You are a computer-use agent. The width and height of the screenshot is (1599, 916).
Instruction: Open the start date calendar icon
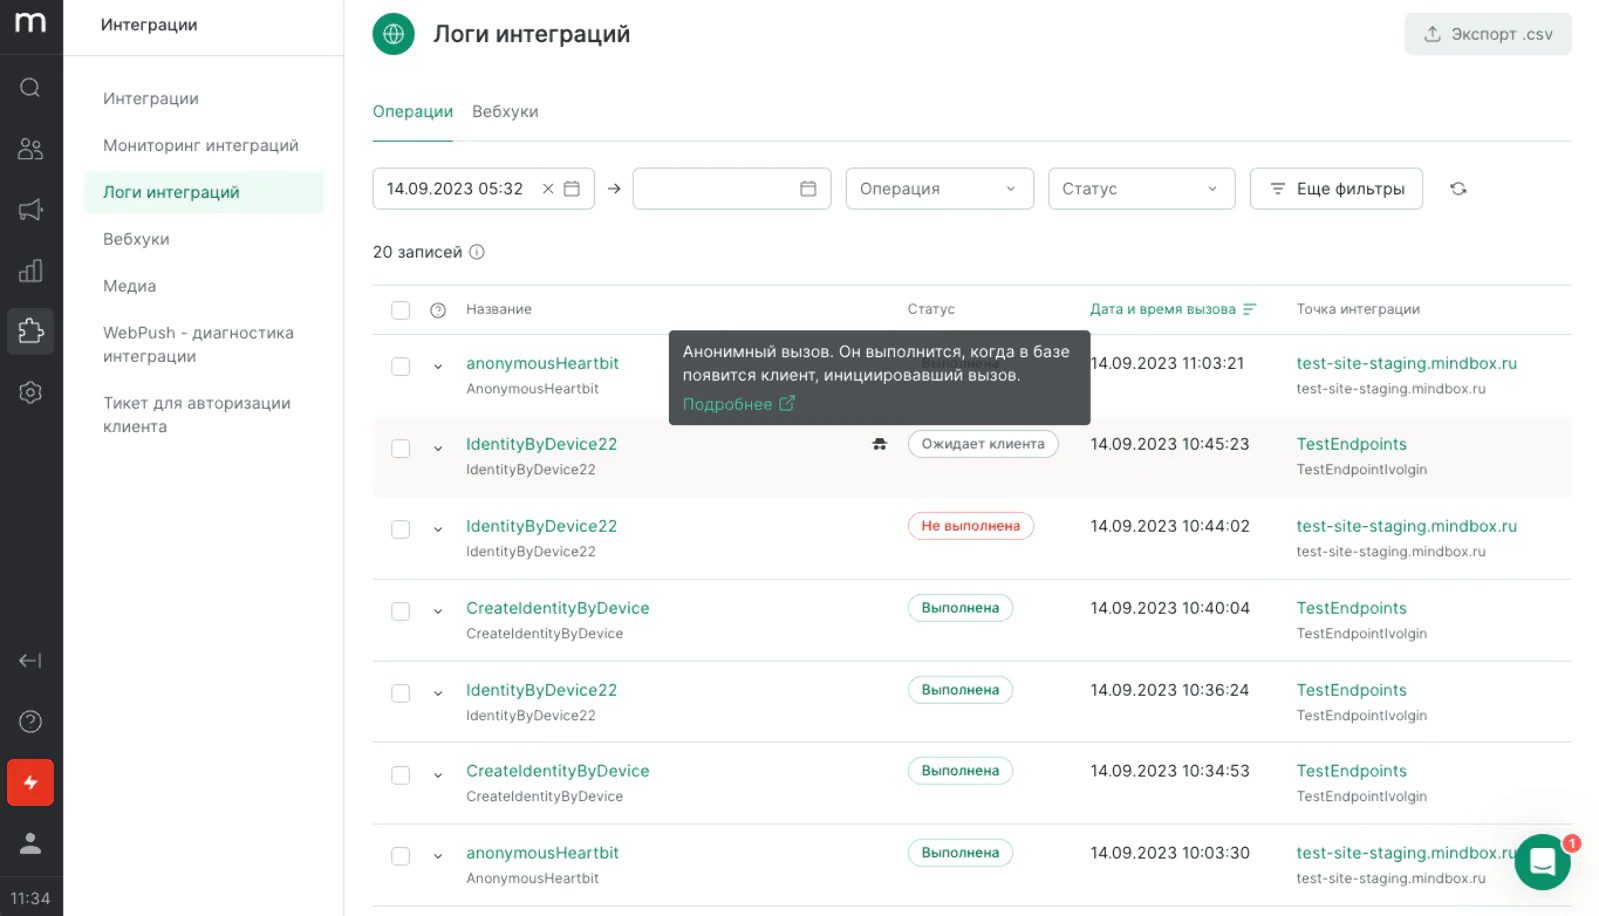pos(572,189)
